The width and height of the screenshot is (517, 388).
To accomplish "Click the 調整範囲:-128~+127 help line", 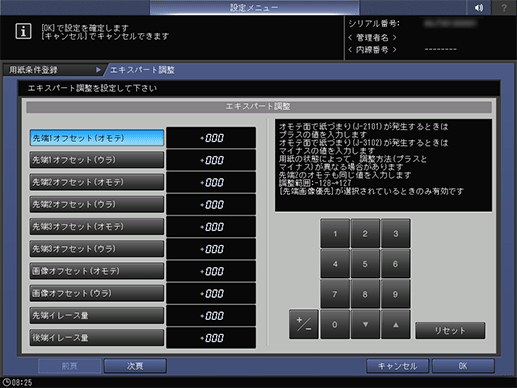I will tap(315, 183).
